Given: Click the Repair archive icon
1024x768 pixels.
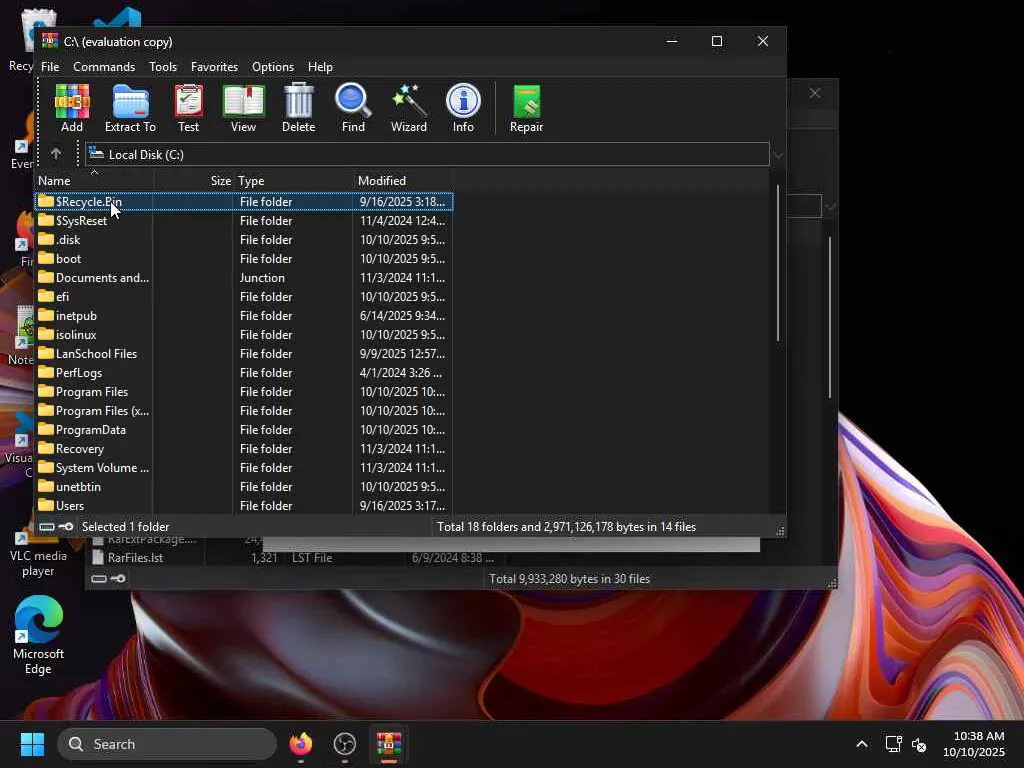Looking at the screenshot, I should (526, 108).
